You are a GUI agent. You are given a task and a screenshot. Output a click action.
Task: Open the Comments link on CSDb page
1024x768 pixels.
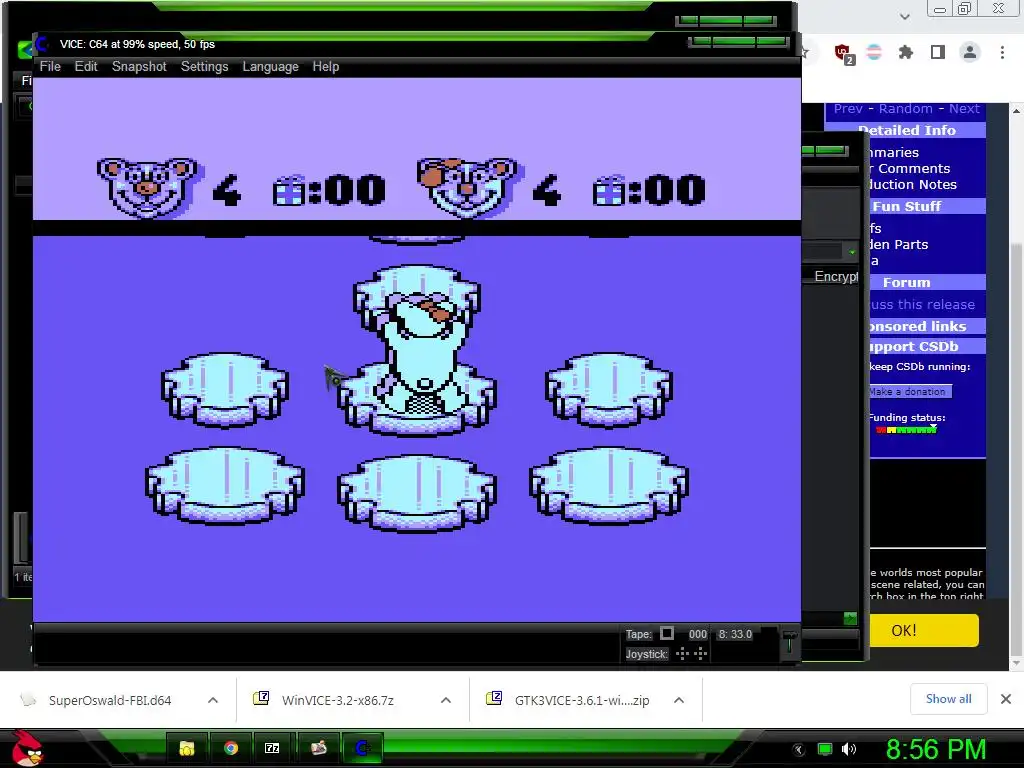pyautogui.click(x=911, y=168)
